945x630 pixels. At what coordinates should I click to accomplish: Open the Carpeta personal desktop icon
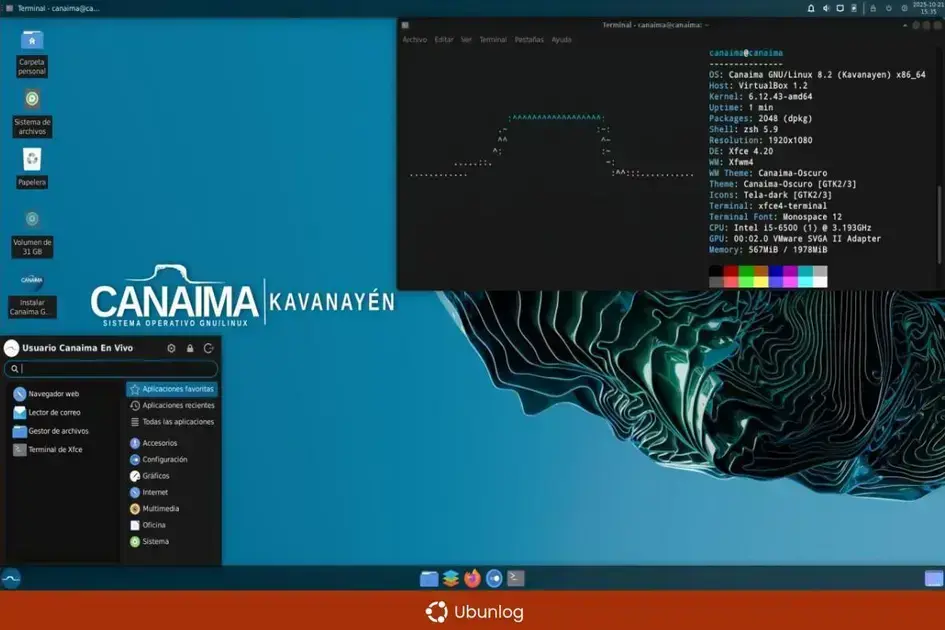coord(32,53)
